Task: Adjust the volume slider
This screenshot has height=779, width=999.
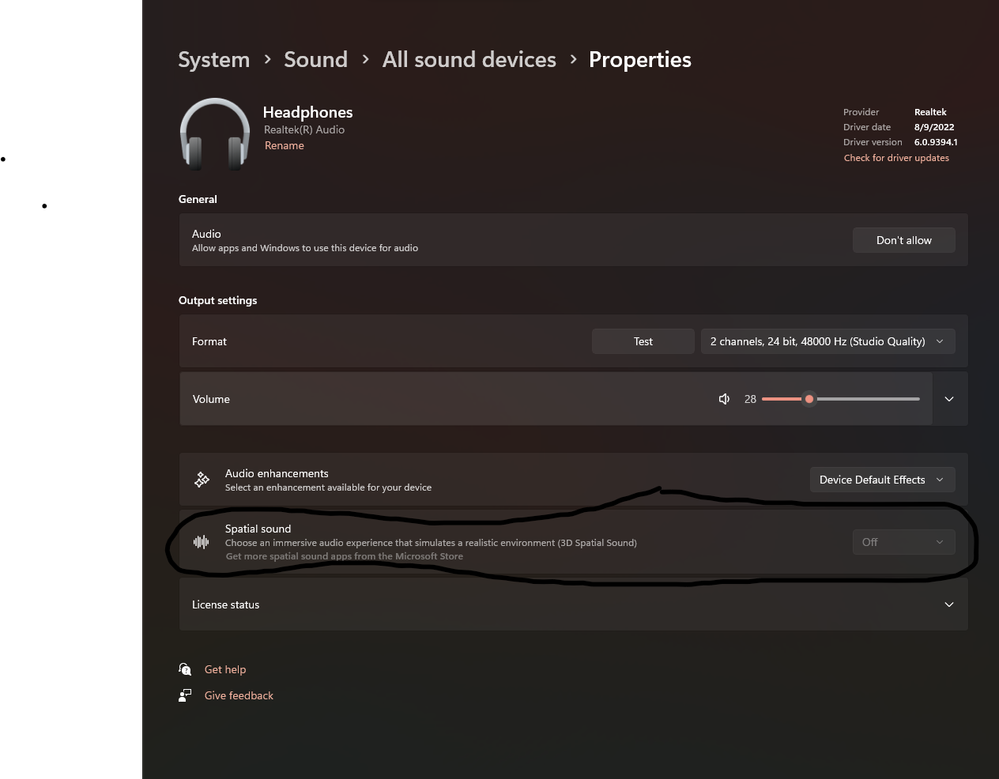Action: click(x=809, y=398)
